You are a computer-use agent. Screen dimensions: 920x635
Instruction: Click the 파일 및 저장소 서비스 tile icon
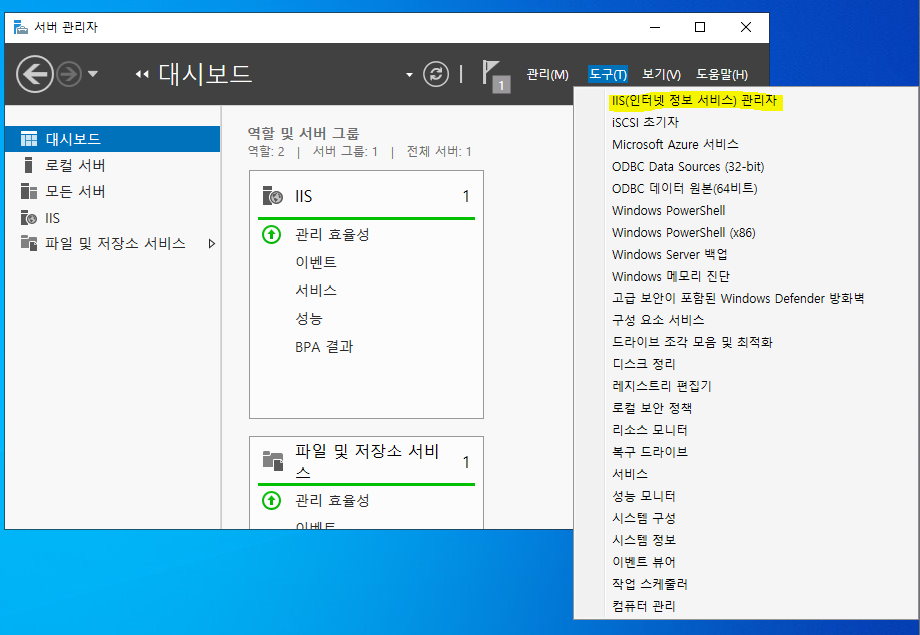272,461
